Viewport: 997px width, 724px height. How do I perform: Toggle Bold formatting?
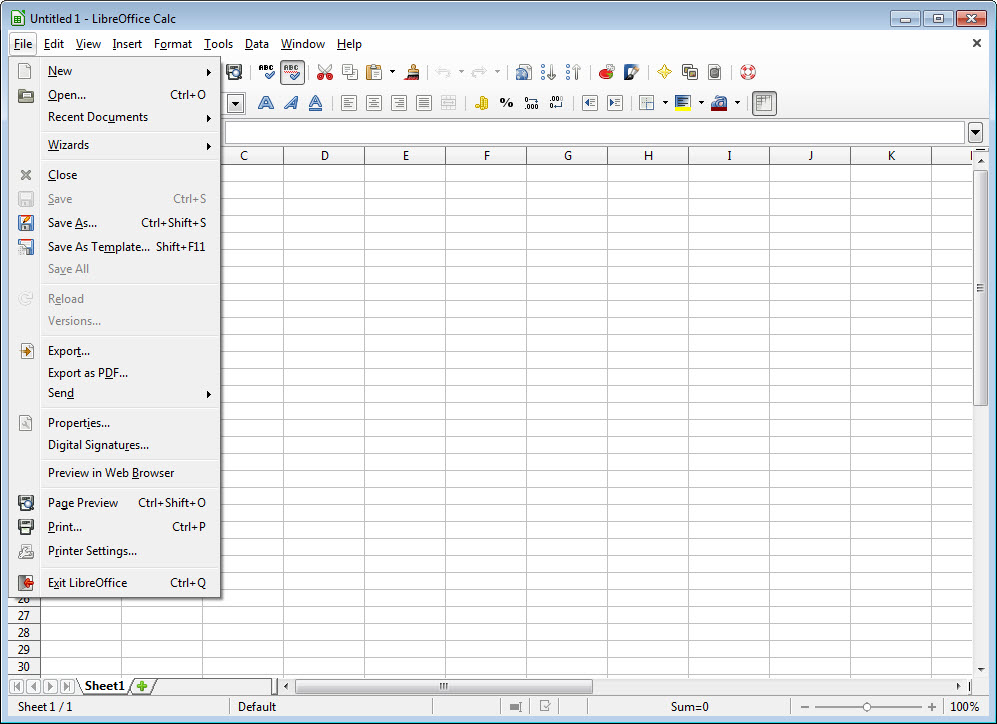click(266, 103)
